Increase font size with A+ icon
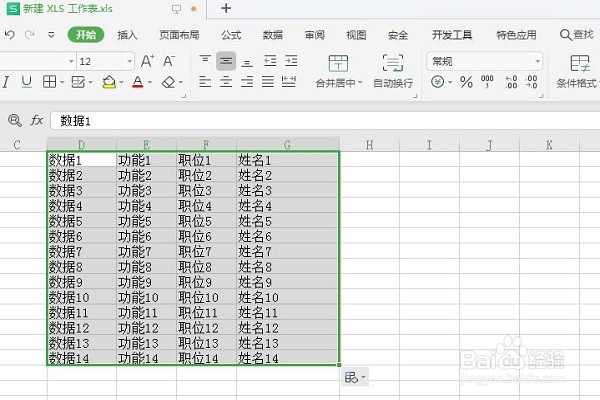This screenshot has height=400, width=600. click(147, 61)
